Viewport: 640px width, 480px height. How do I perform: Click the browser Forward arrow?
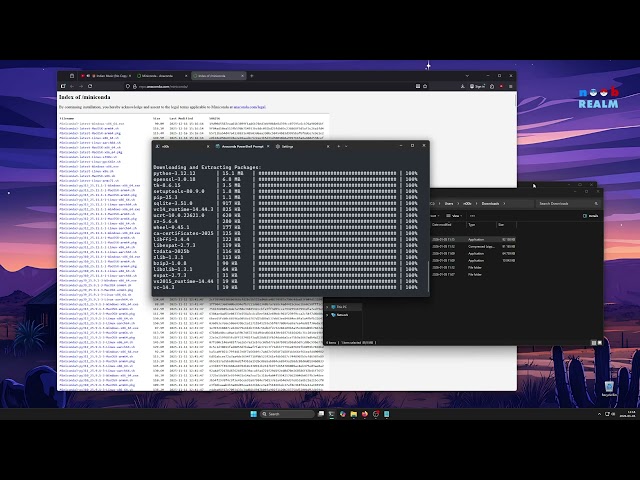81,87
